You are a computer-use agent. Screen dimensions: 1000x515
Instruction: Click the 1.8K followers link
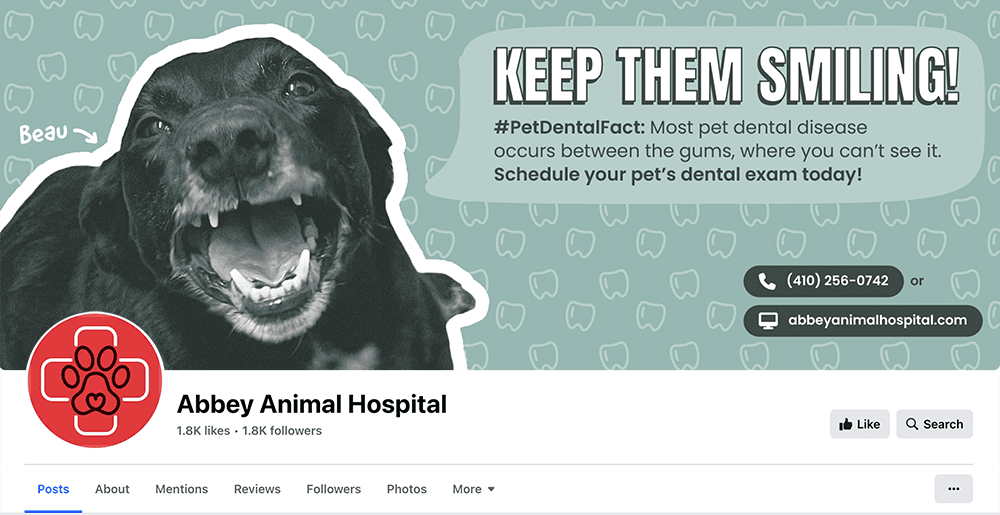point(282,431)
